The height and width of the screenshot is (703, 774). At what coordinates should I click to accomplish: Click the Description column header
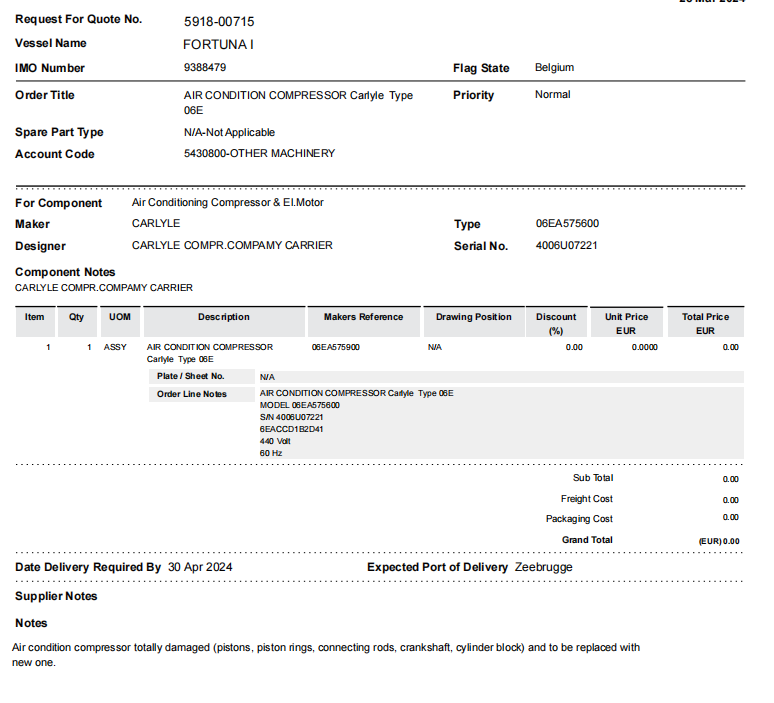click(x=224, y=317)
